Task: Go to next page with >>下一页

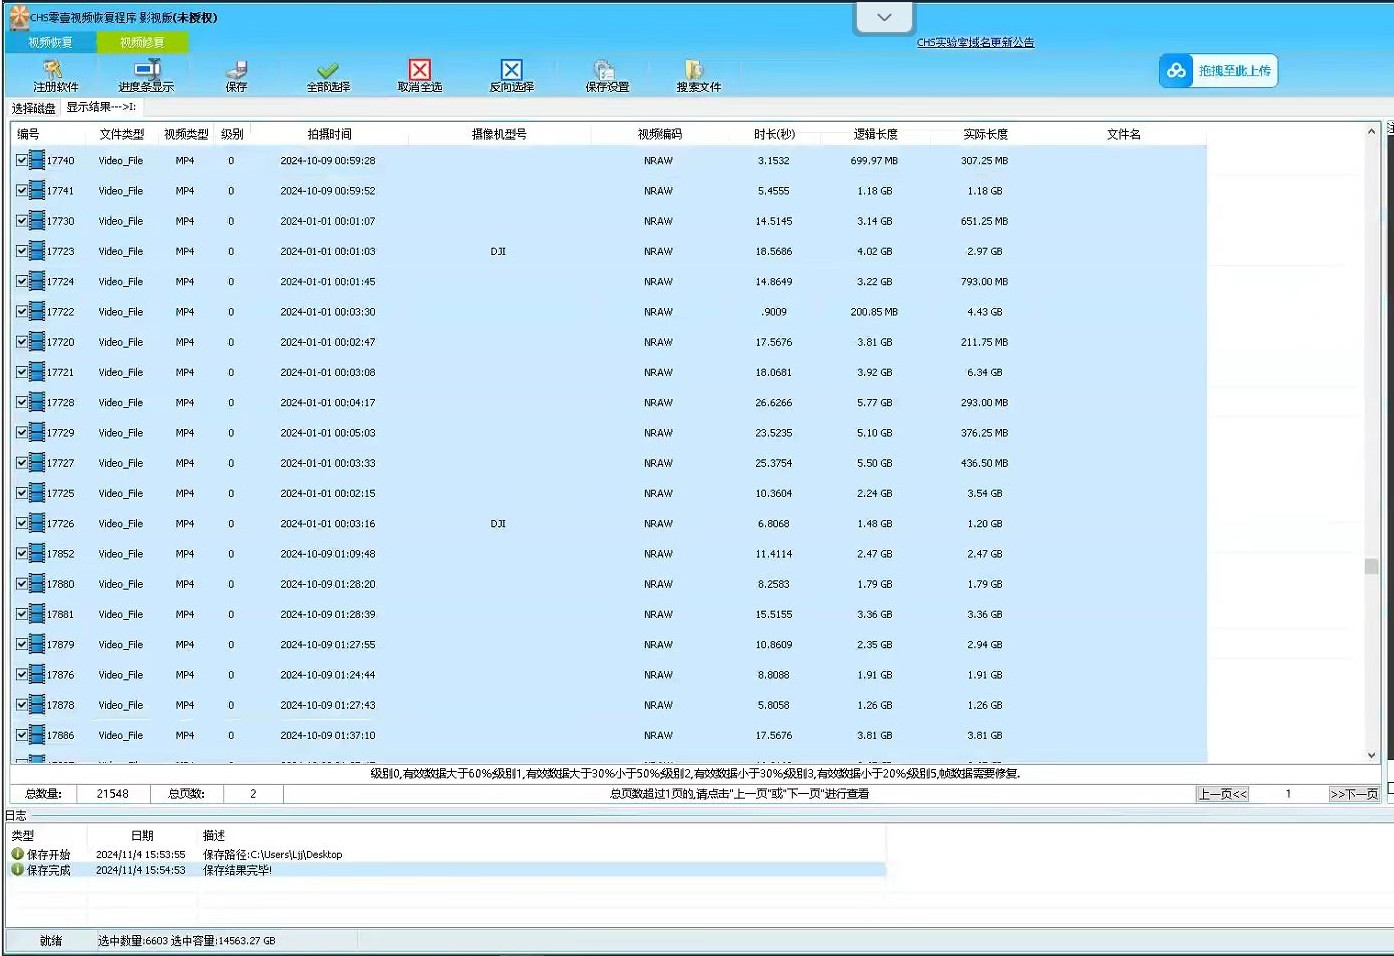Action: (x=1353, y=794)
